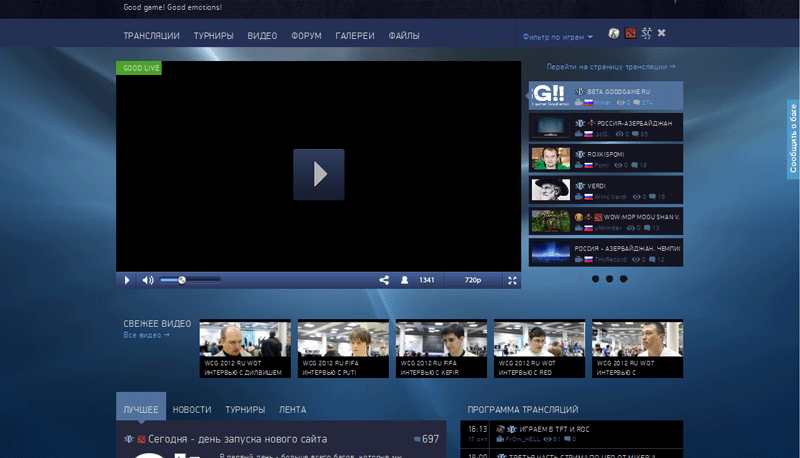Open video FIFA interview with KEFIR

tap(441, 349)
